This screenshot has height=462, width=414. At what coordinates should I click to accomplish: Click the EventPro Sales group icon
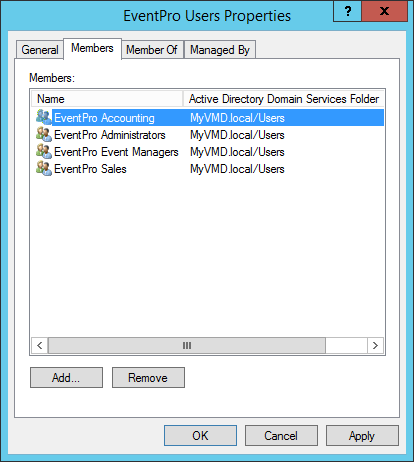[44, 168]
